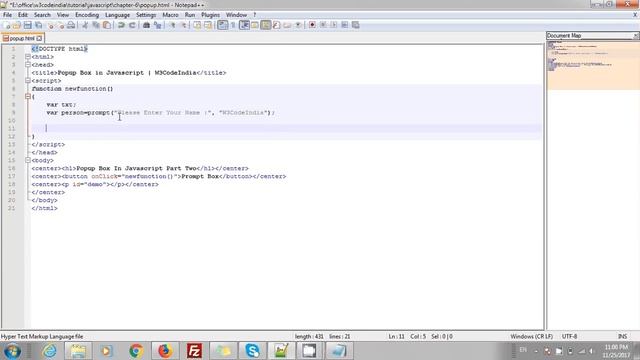
Task: Stop macro recording with Stop icon
Action: tap(323, 25)
